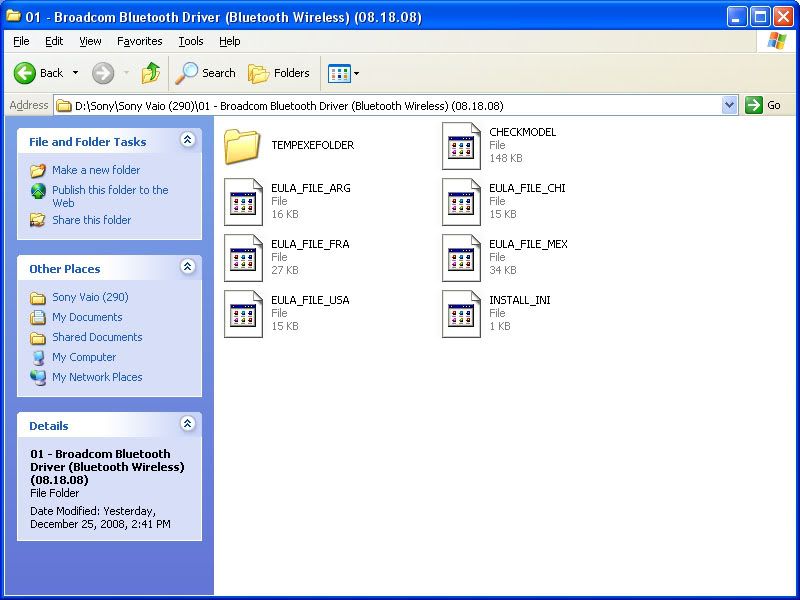The image size is (800, 600).
Task: Select the TEMPEXEFOLDER folder icon
Action: pyautogui.click(x=242, y=146)
